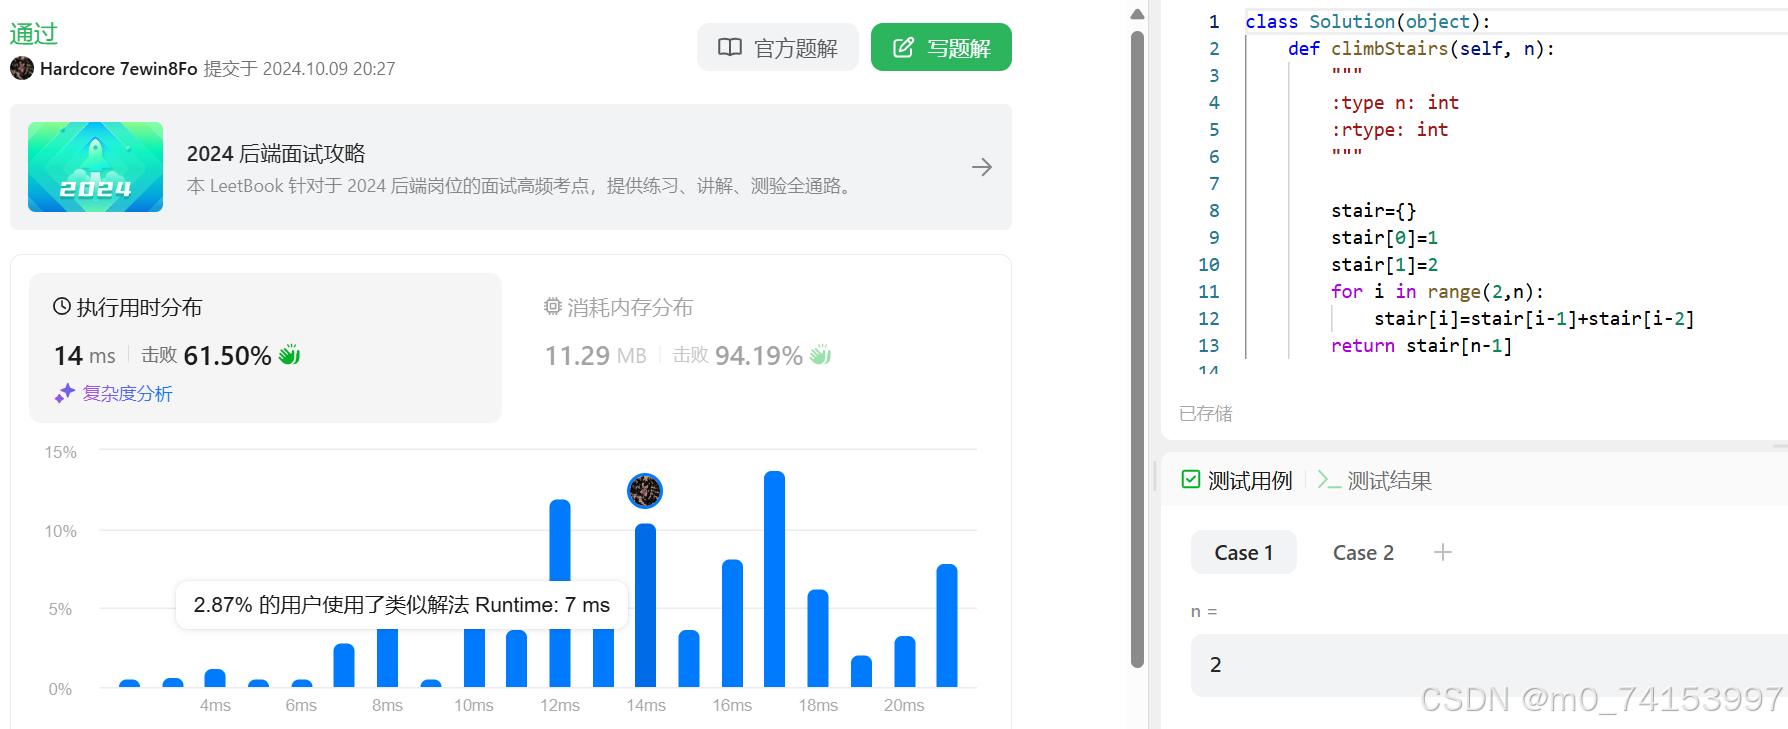1788x729 pixels.
Task: Click the scrollbar up arrow at top
Action: coord(1137,14)
